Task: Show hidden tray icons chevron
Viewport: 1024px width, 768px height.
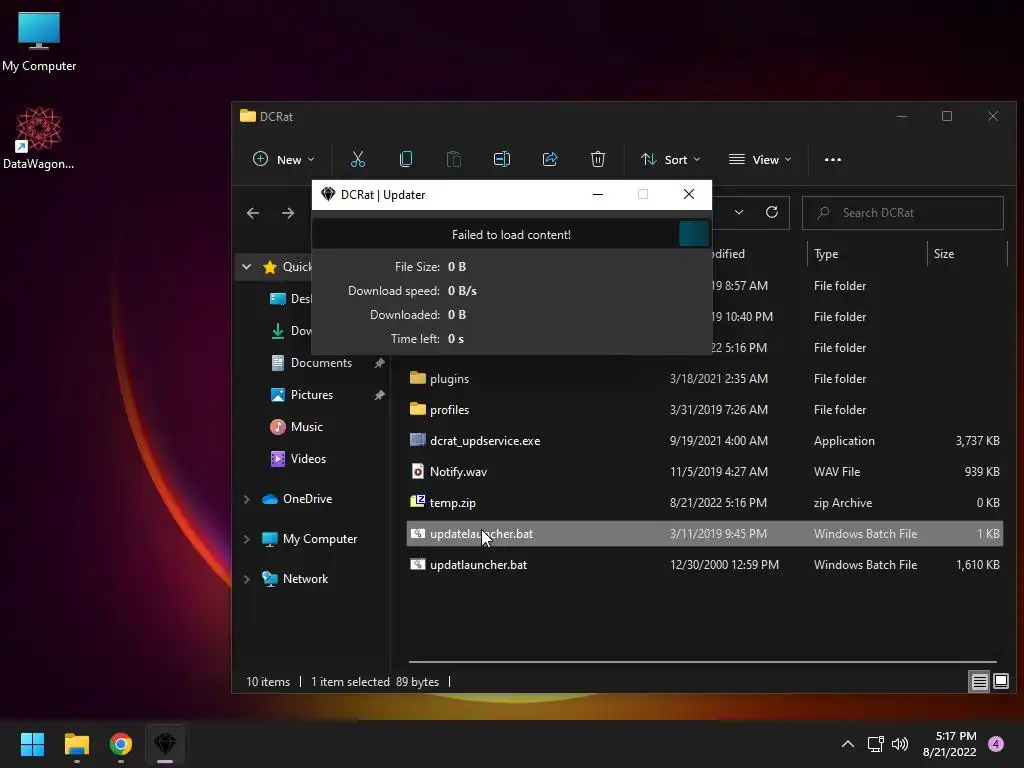Action: point(848,744)
